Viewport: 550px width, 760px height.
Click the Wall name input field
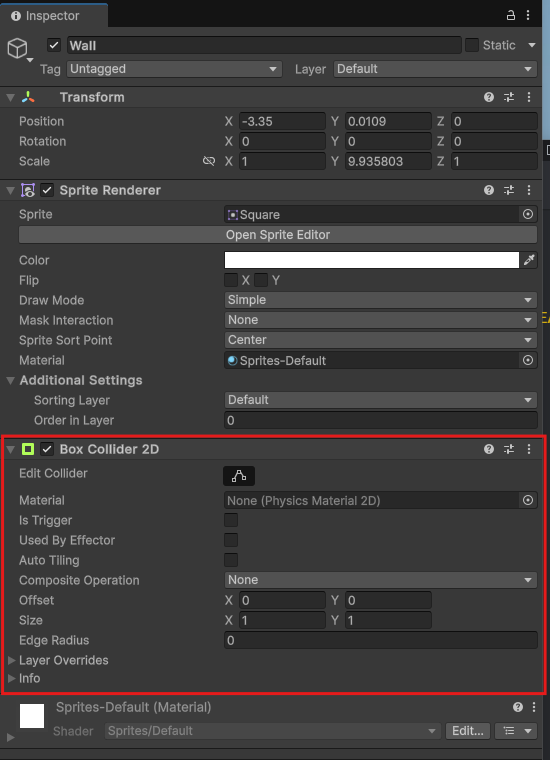tap(264, 46)
